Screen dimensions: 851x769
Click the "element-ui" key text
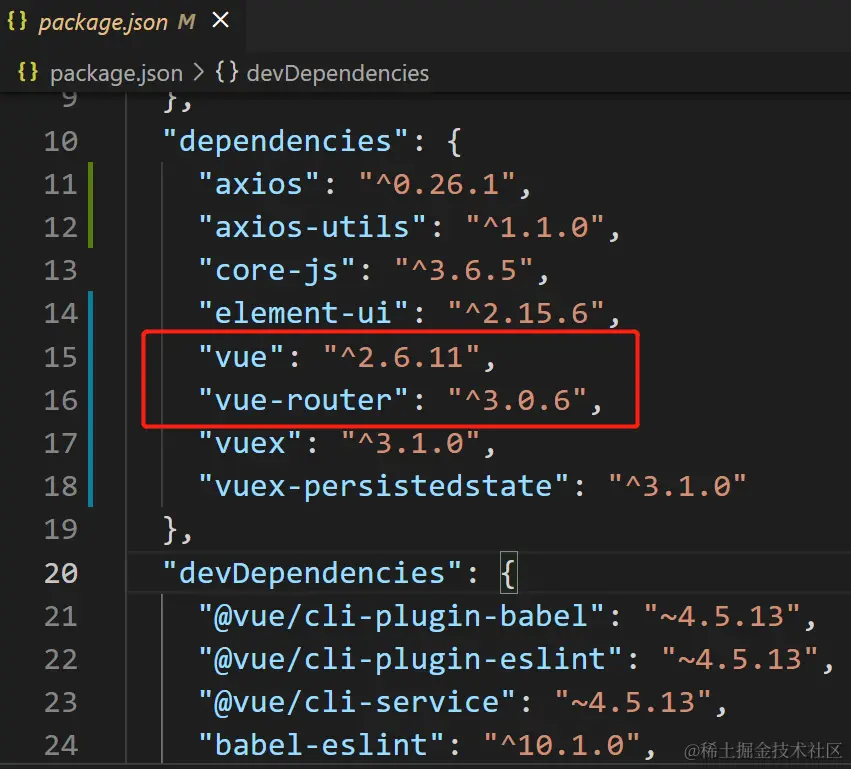(x=303, y=314)
